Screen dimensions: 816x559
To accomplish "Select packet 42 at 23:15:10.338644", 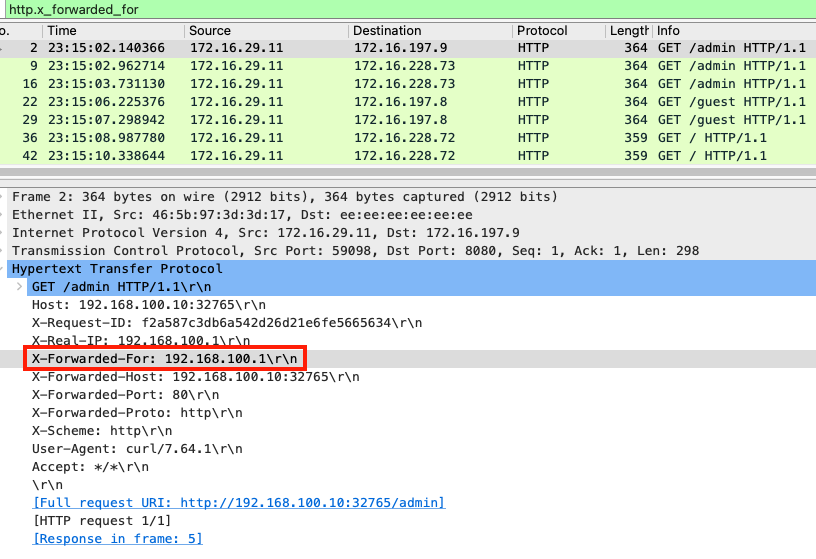I will click(x=408, y=156).
